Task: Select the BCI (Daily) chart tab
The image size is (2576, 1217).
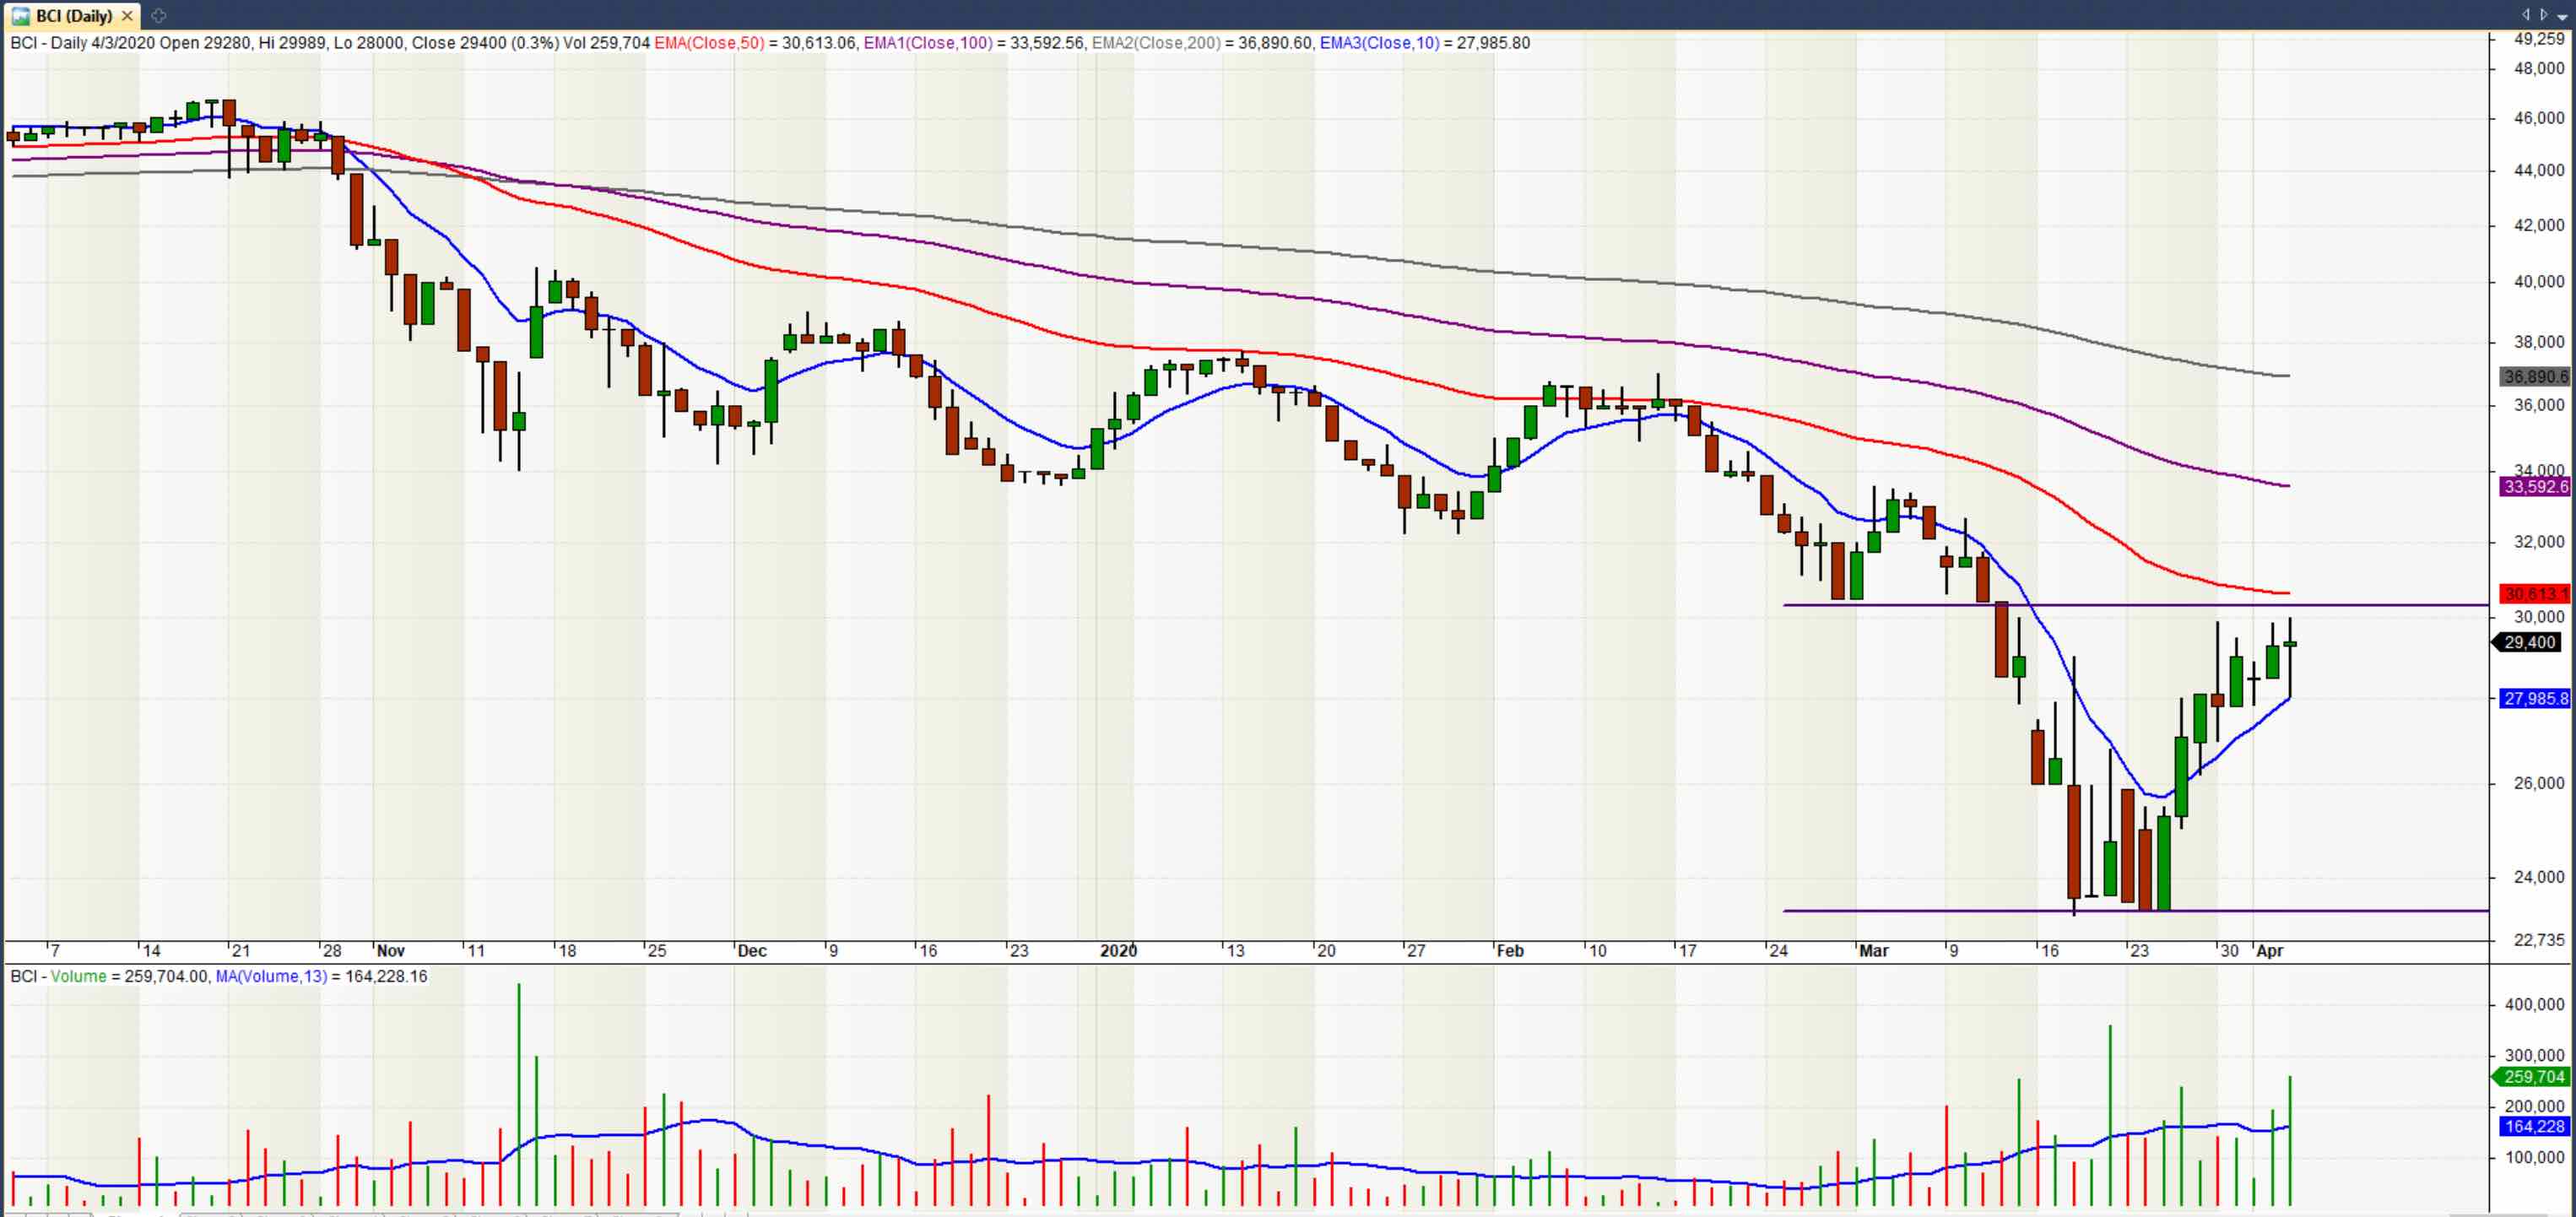Action: coord(74,16)
